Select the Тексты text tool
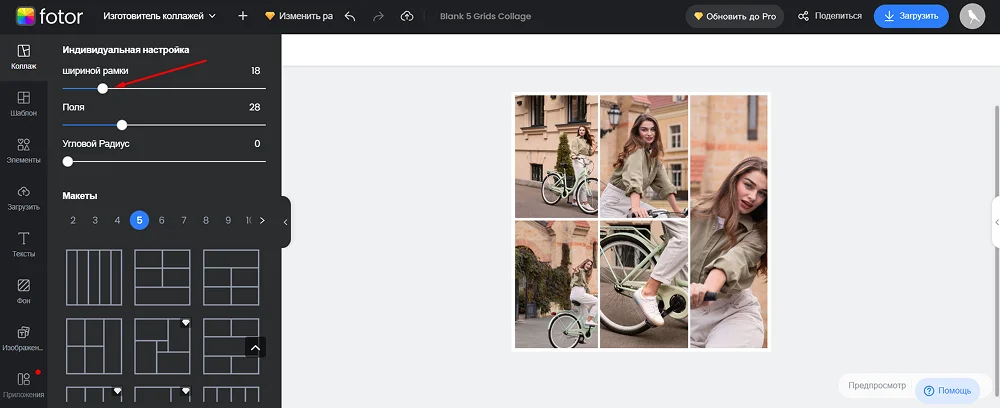 (23, 244)
